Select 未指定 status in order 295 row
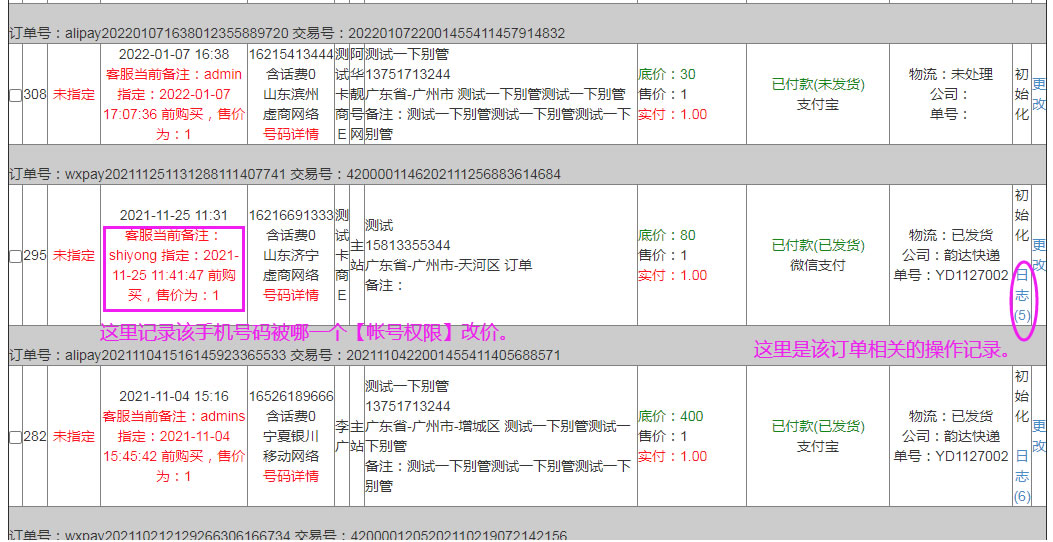 pos(74,255)
